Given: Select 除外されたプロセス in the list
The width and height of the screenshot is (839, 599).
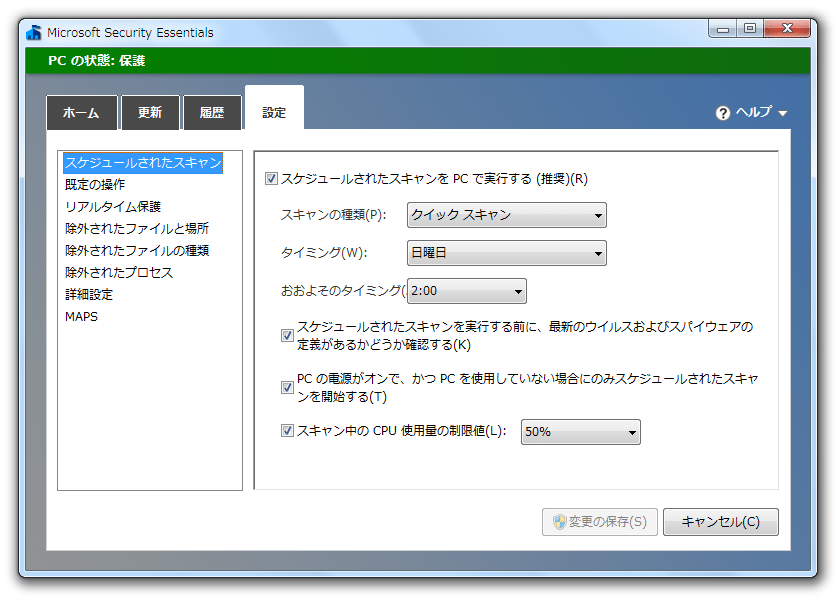Looking at the screenshot, I should tap(119, 272).
